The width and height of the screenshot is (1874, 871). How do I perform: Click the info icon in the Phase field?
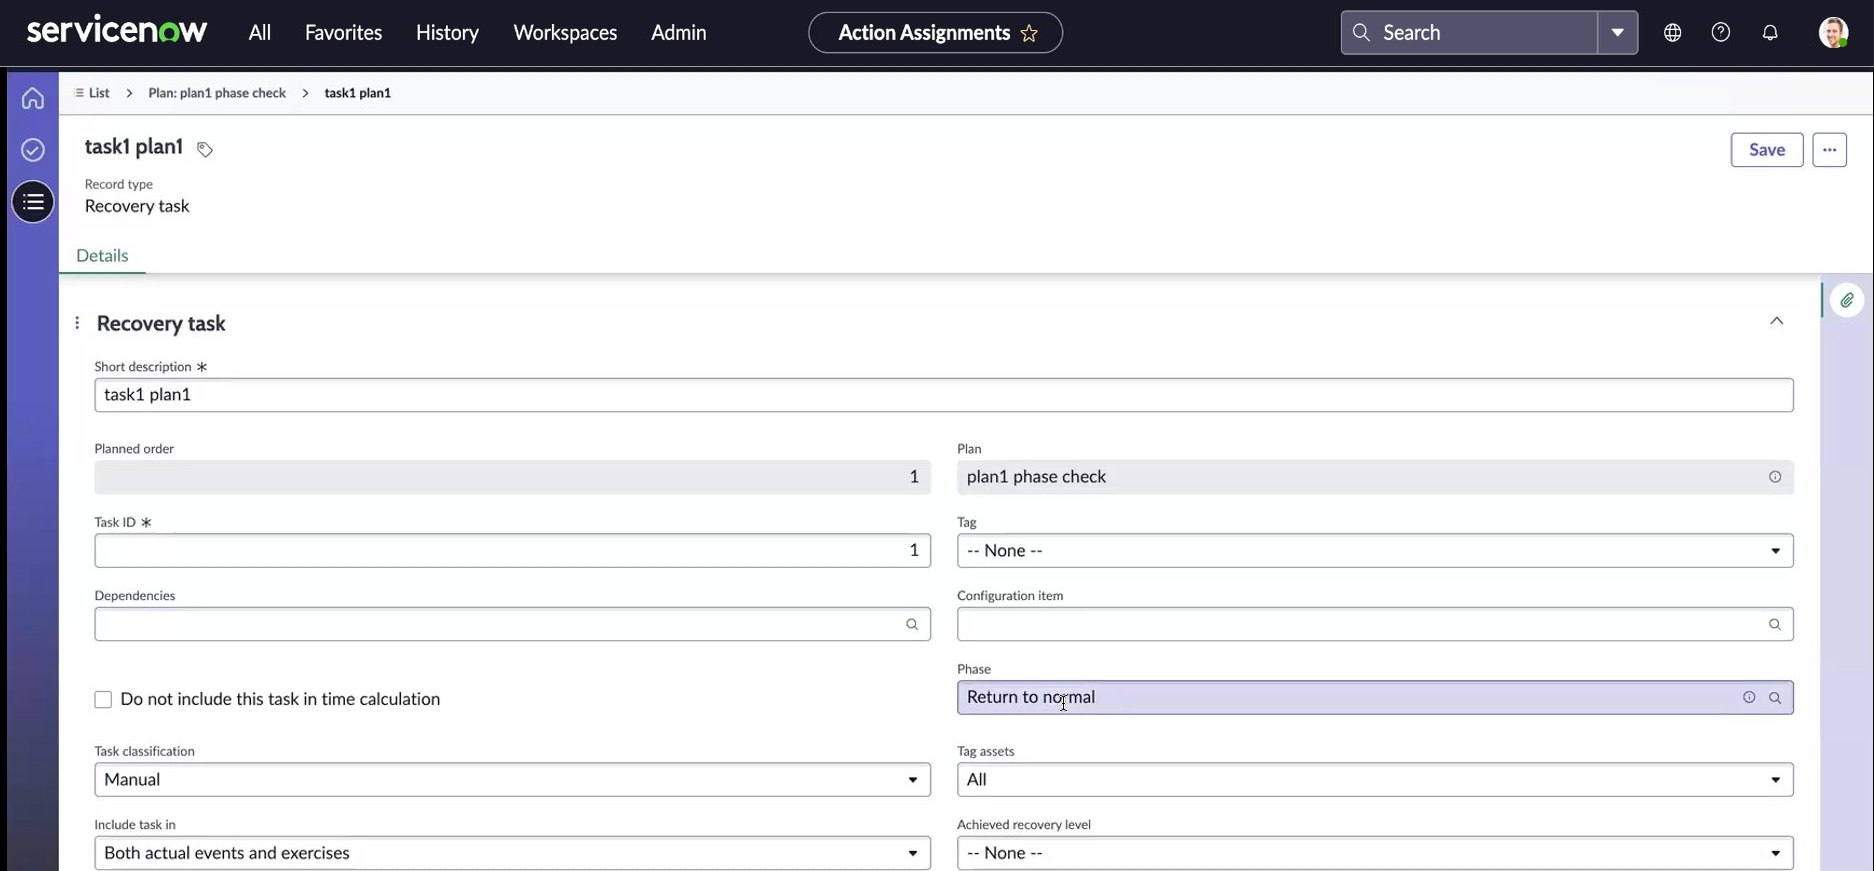coord(1749,698)
